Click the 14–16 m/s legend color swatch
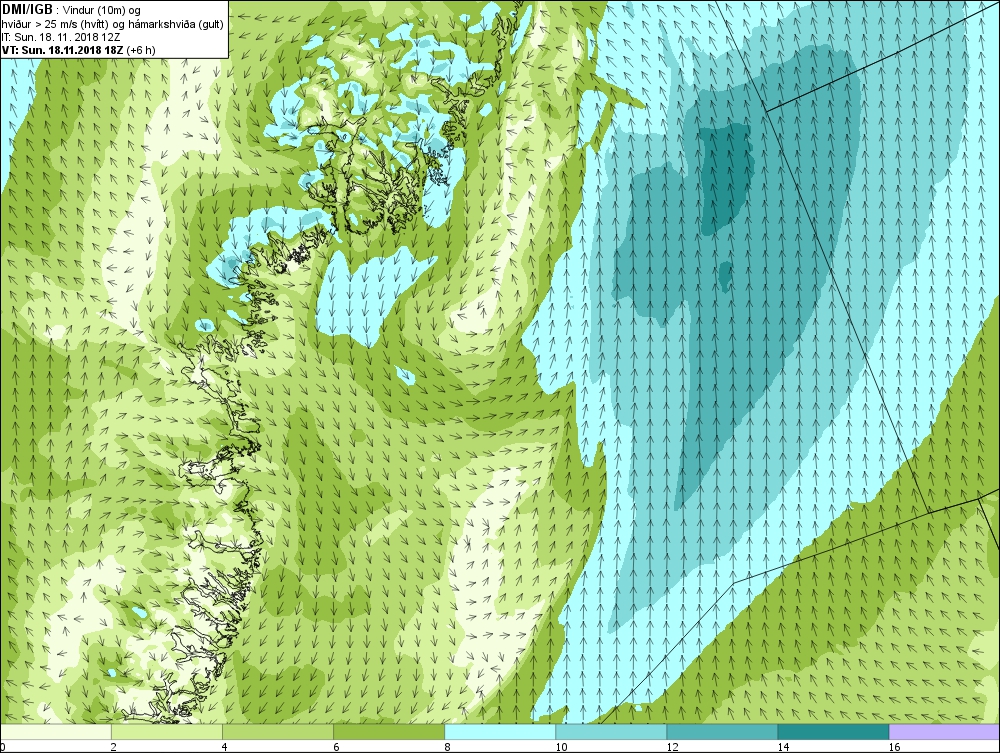 coord(833,731)
